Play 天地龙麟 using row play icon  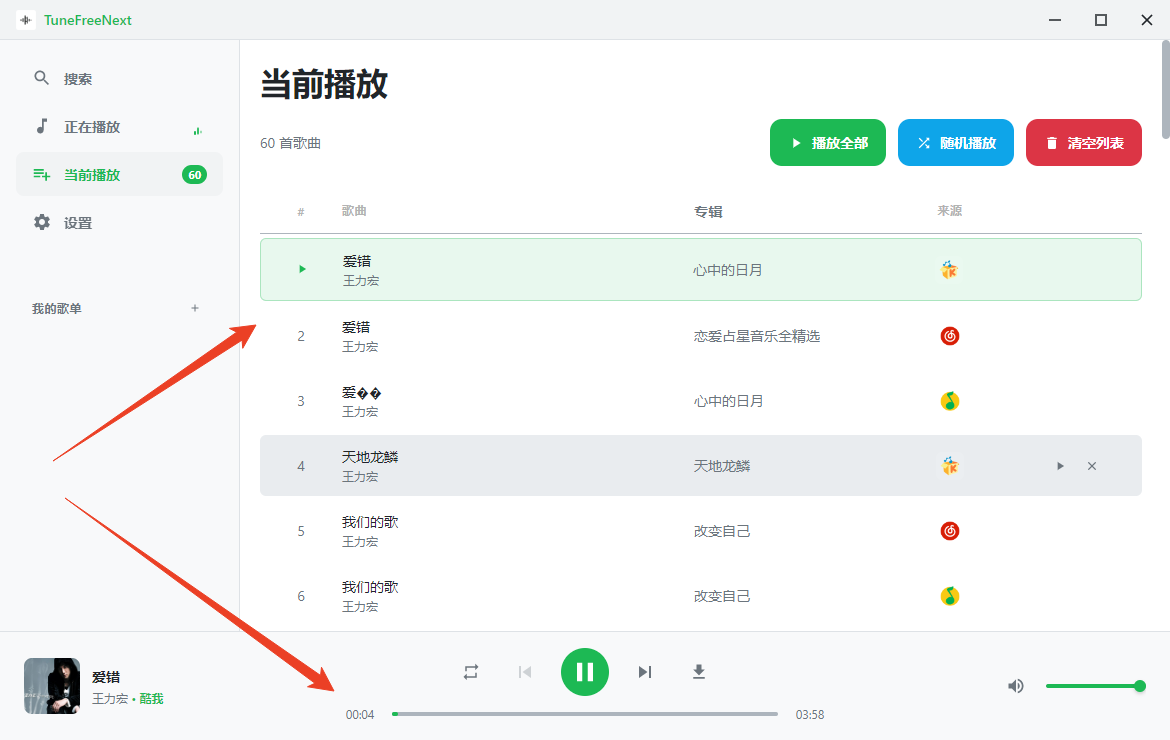coord(1060,466)
